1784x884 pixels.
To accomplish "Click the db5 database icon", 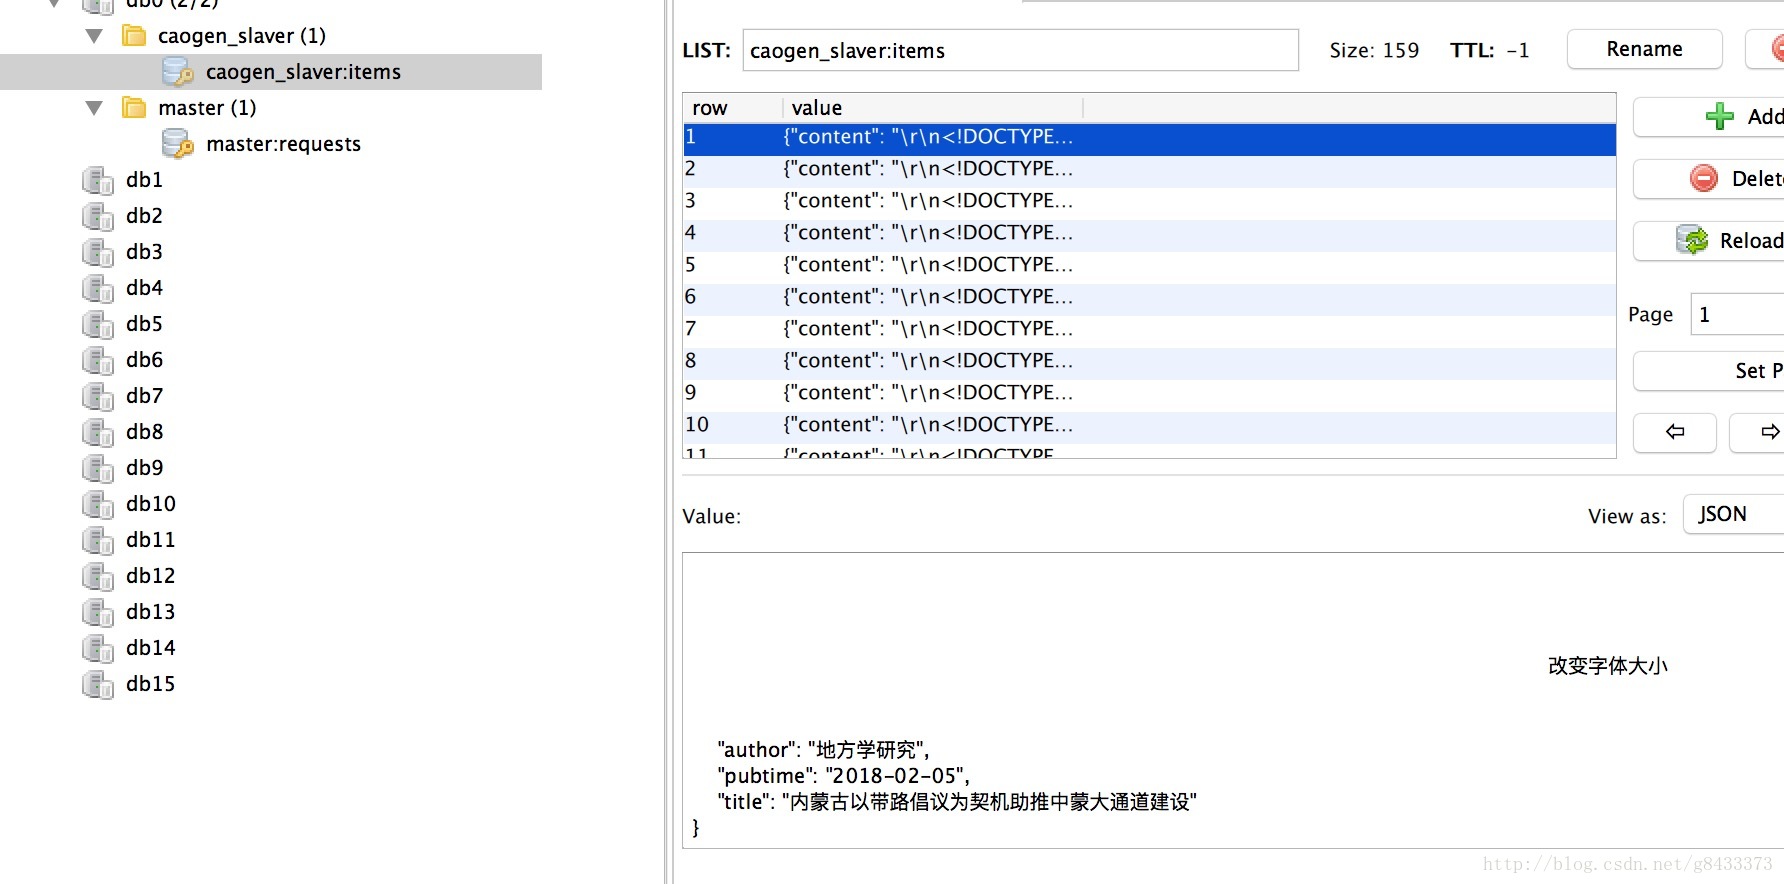I will tap(98, 325).
